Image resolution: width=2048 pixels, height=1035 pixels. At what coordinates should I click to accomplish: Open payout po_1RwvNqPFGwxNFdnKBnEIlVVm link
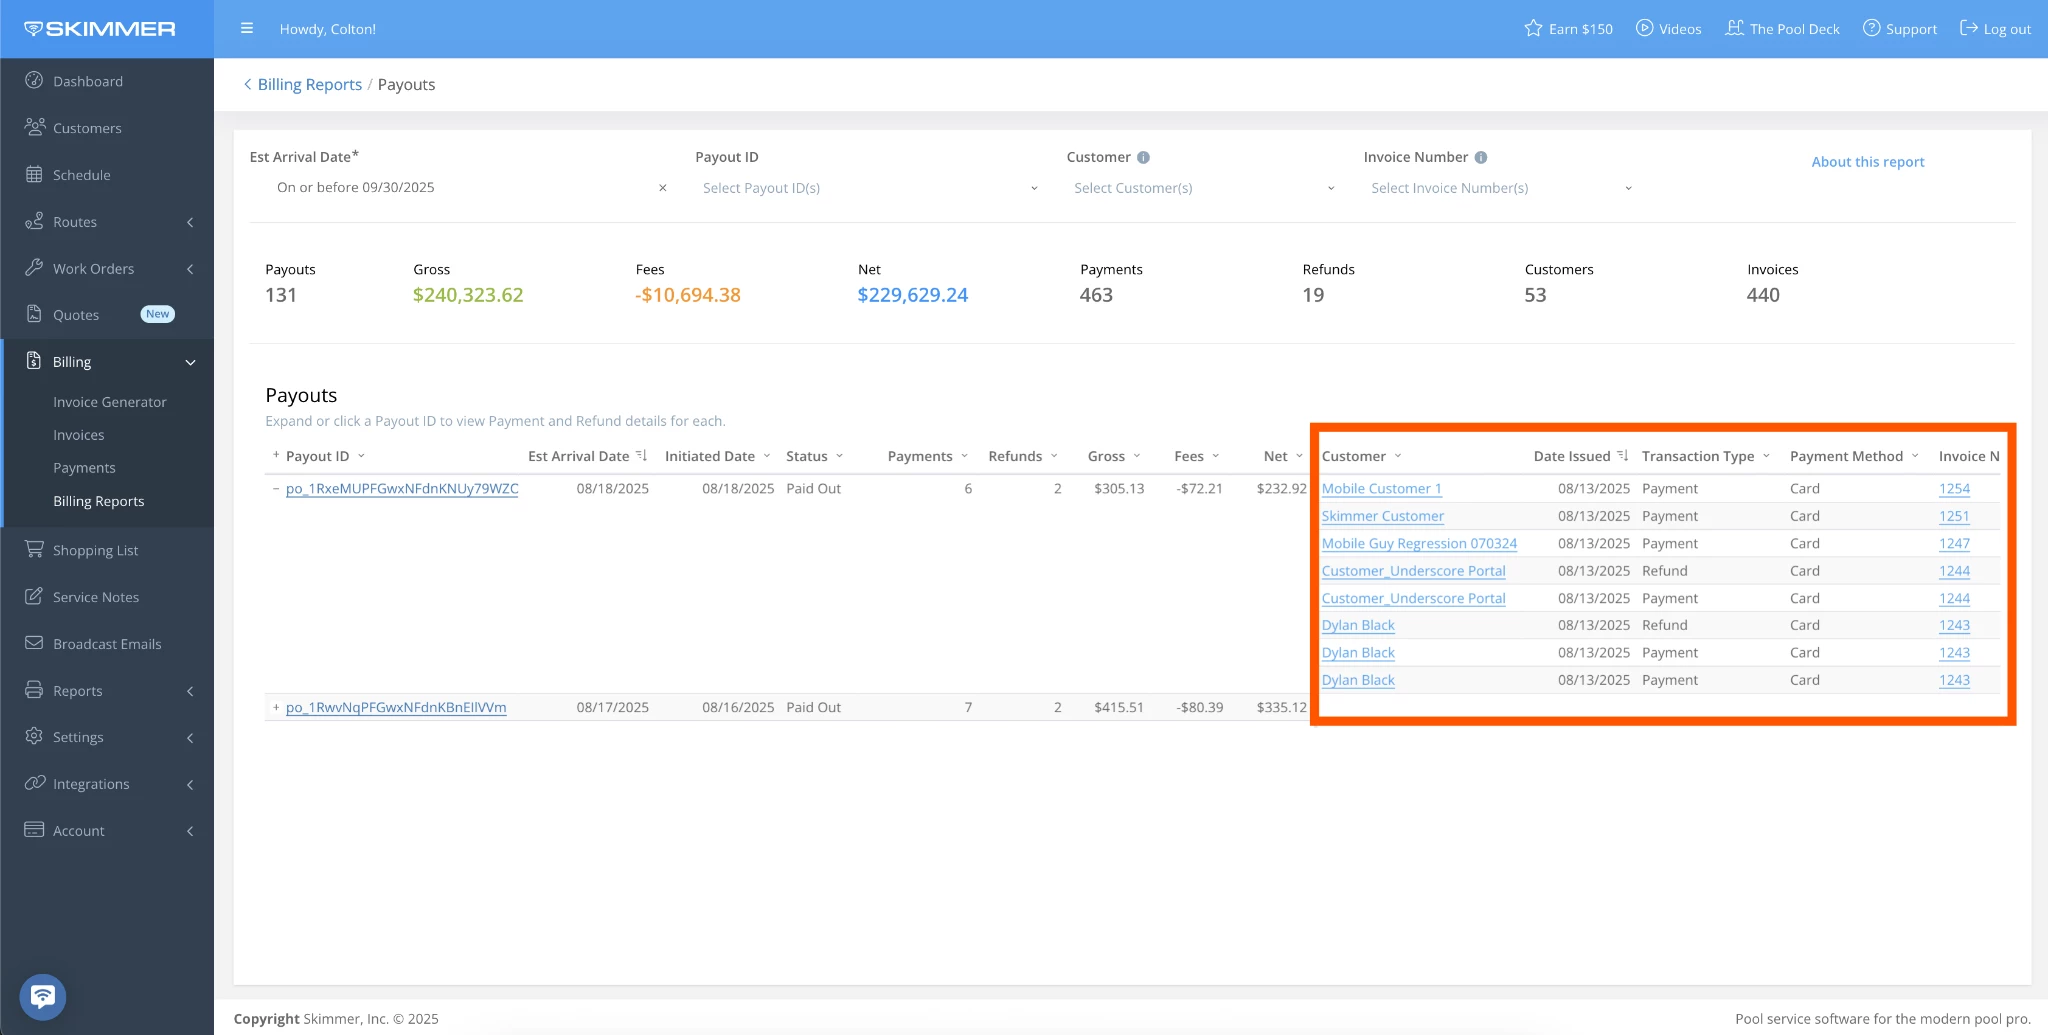(396, 707)
